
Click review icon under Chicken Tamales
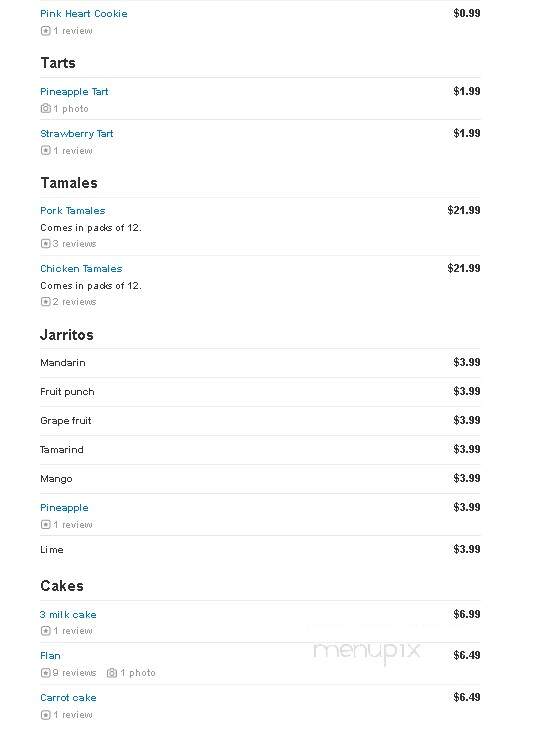45,302
